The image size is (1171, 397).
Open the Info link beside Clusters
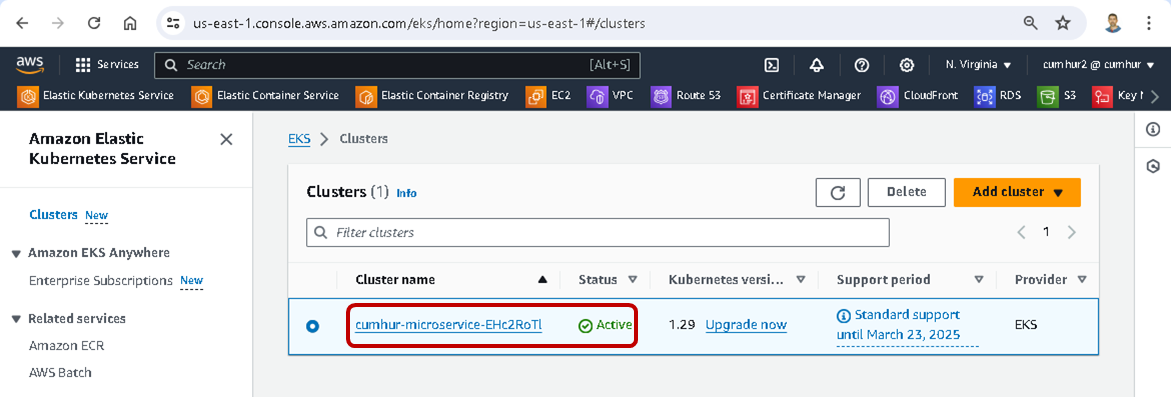point(406,193)
